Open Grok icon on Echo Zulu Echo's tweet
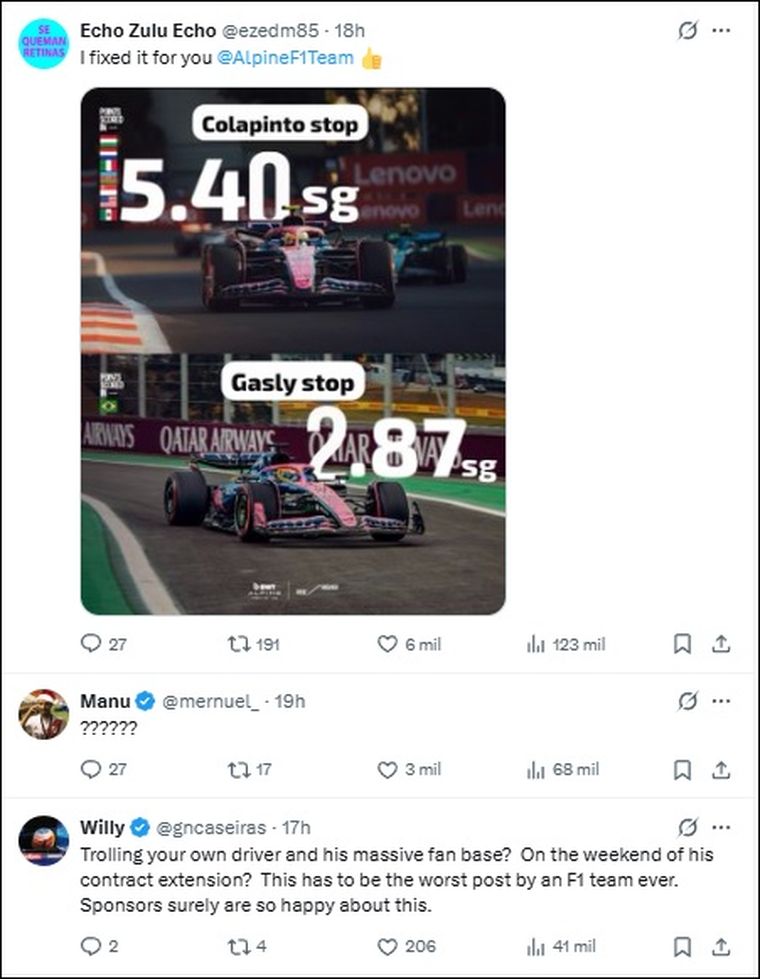The width and height of the screenshot is (760, 979). [x=687, y=31]
